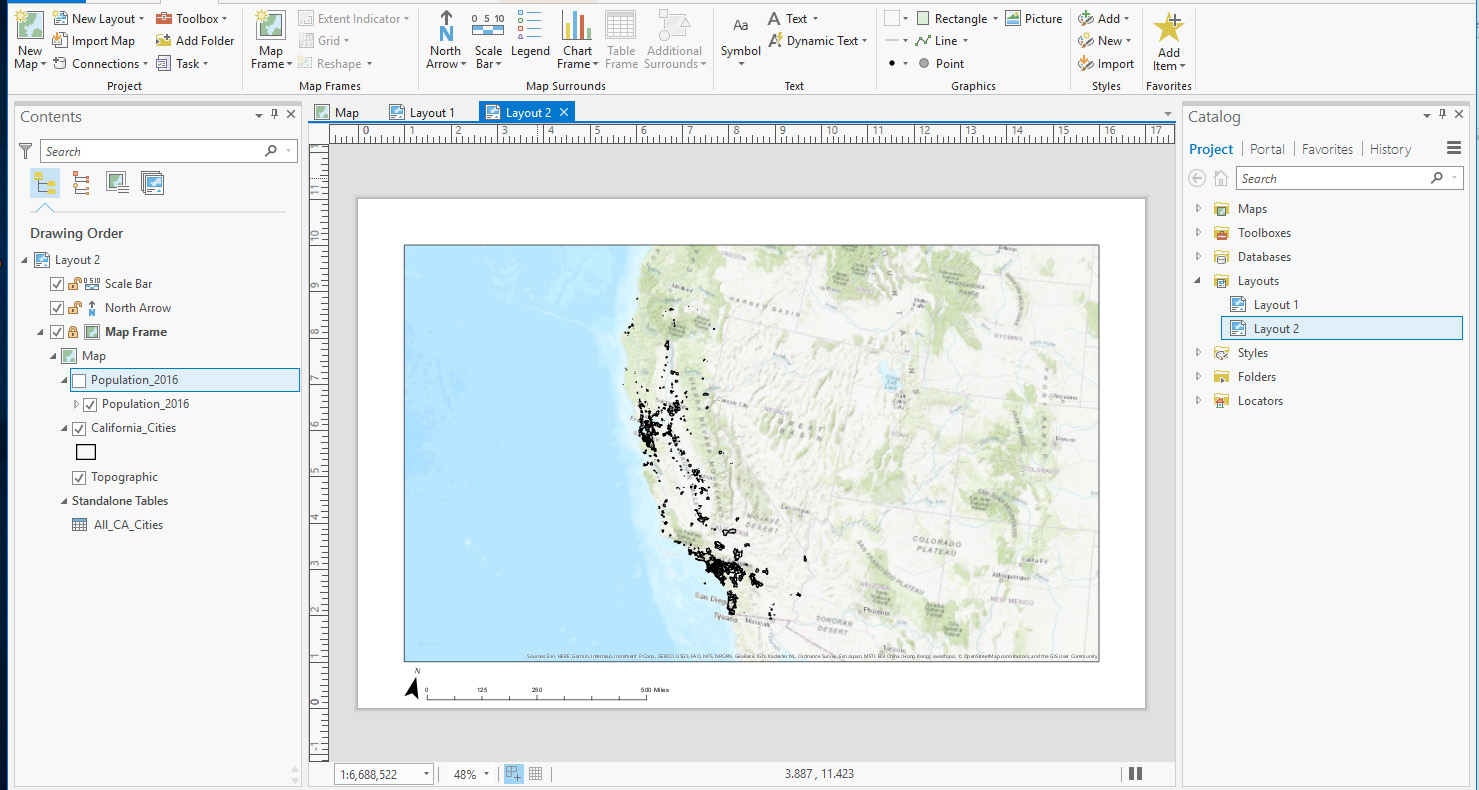Open the Portal tab in Catalog
Image resolution: width=1479 pixels, height=790 pixels.
coord(1267,148)
